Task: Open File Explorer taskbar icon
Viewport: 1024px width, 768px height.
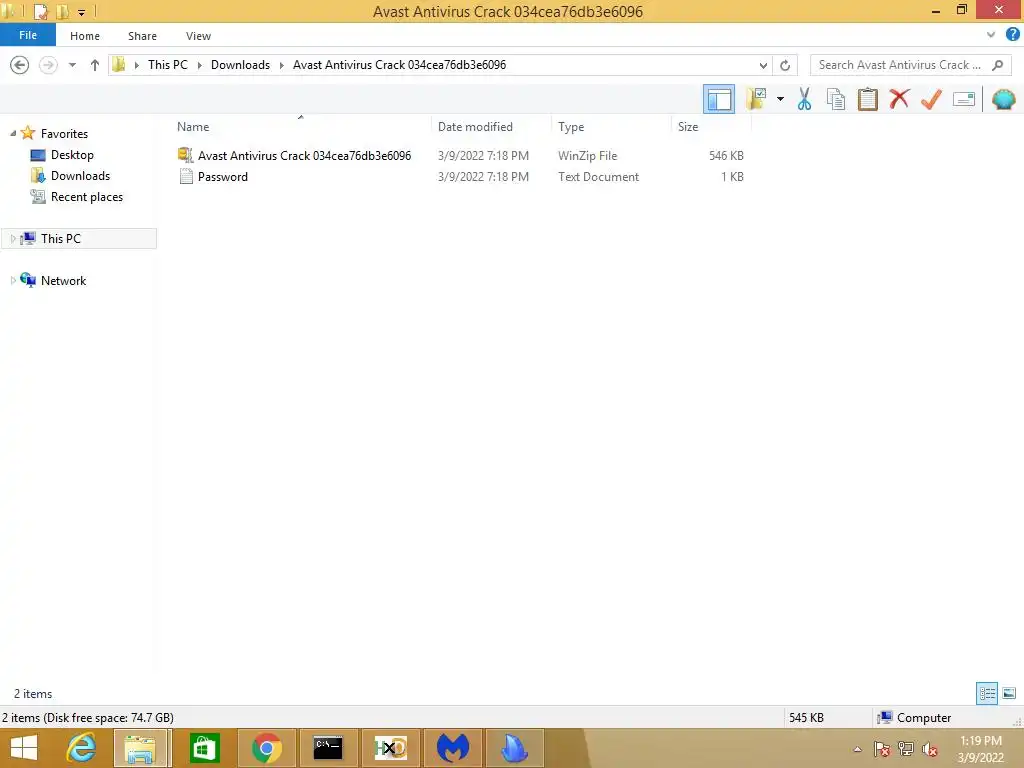Action: tap(141, 748)
